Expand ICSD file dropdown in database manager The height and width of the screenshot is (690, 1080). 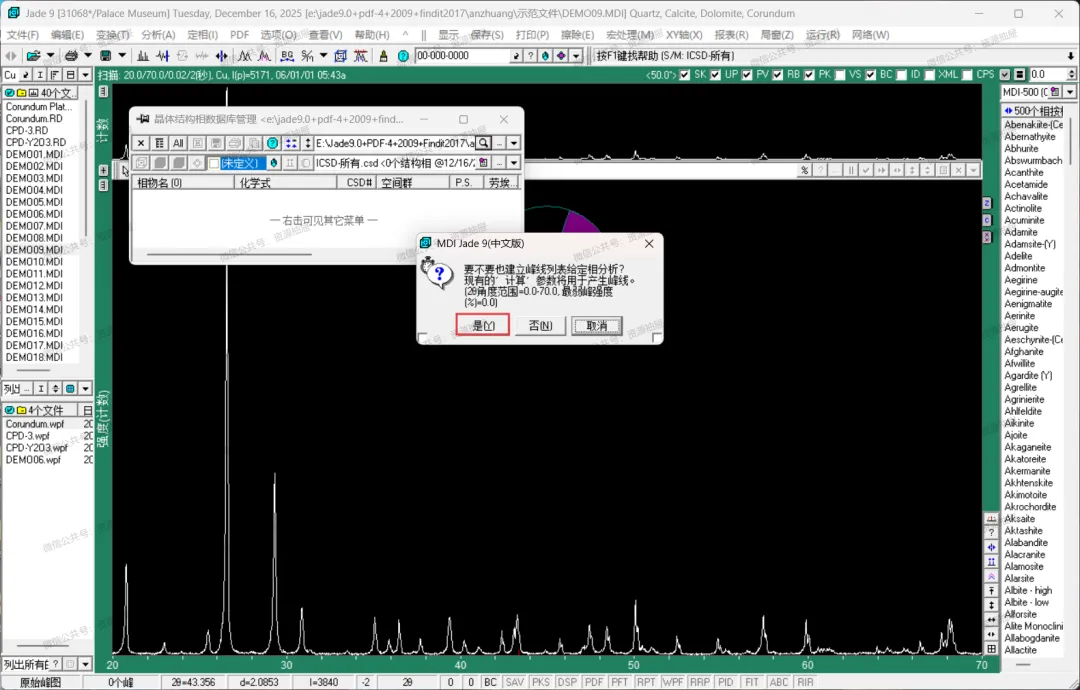tap(514, 163)
